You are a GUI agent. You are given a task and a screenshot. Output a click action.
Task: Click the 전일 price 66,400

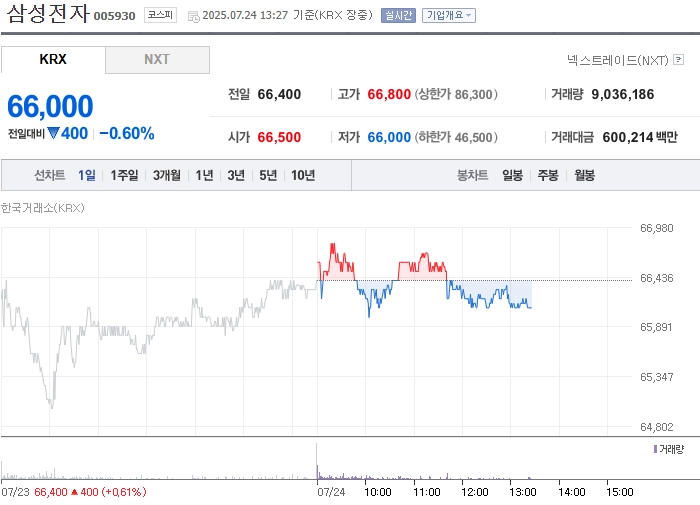tap(279, 94)
